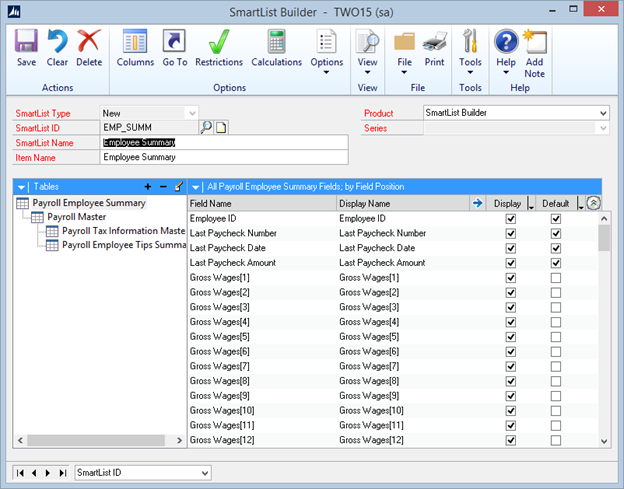Uncheck Display for Gross Wages[12]
Screen dimensions: 624x489
[x=511, y=440]
